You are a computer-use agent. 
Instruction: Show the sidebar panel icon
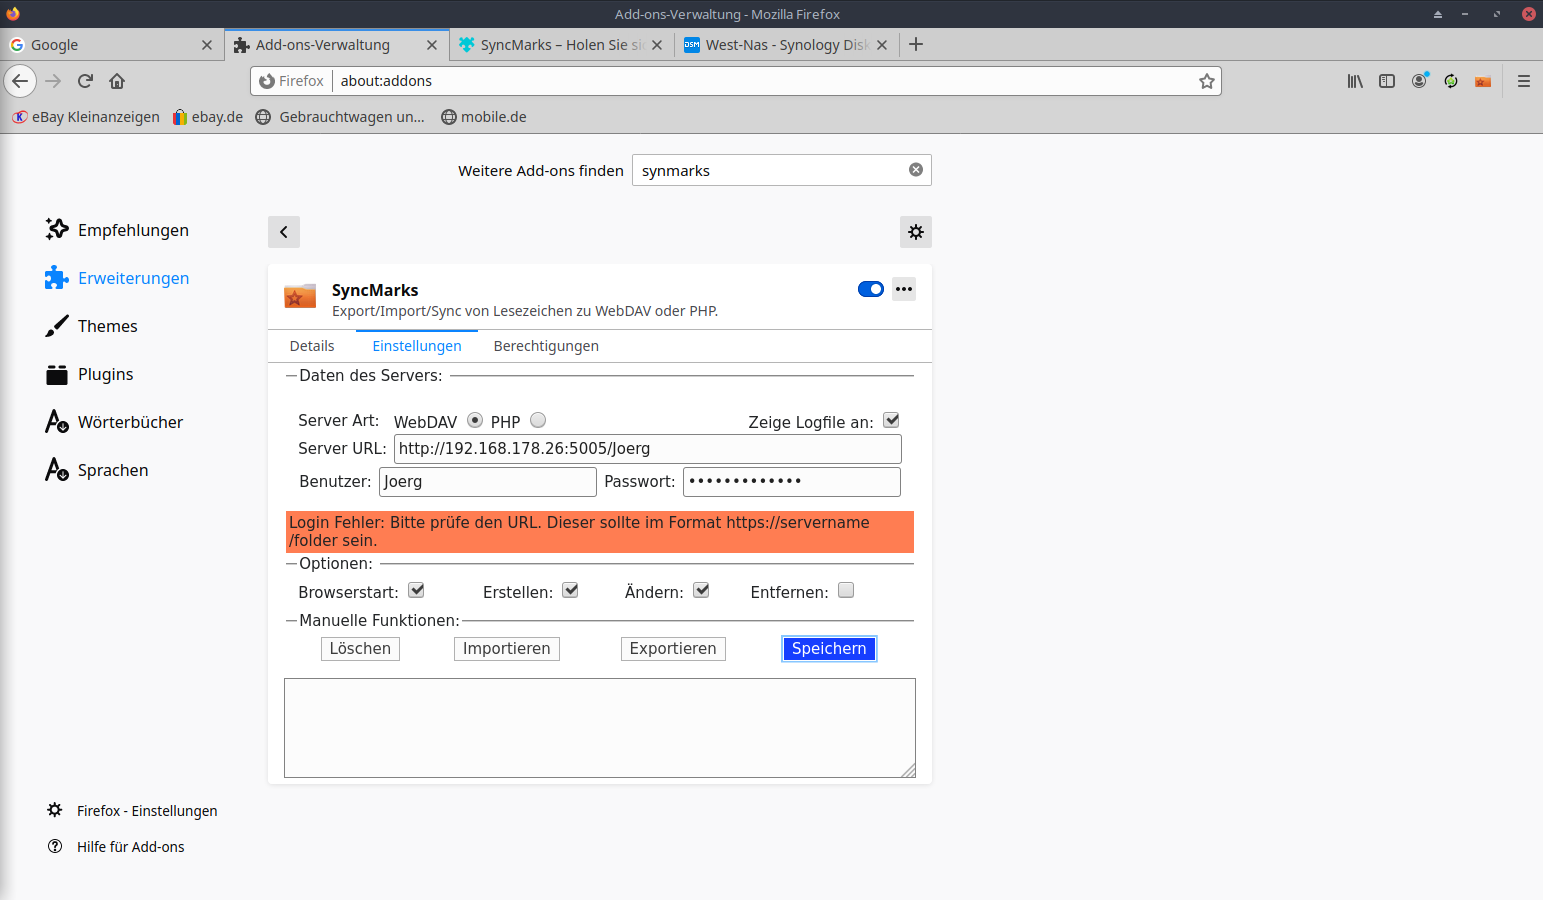(1387, 81)
